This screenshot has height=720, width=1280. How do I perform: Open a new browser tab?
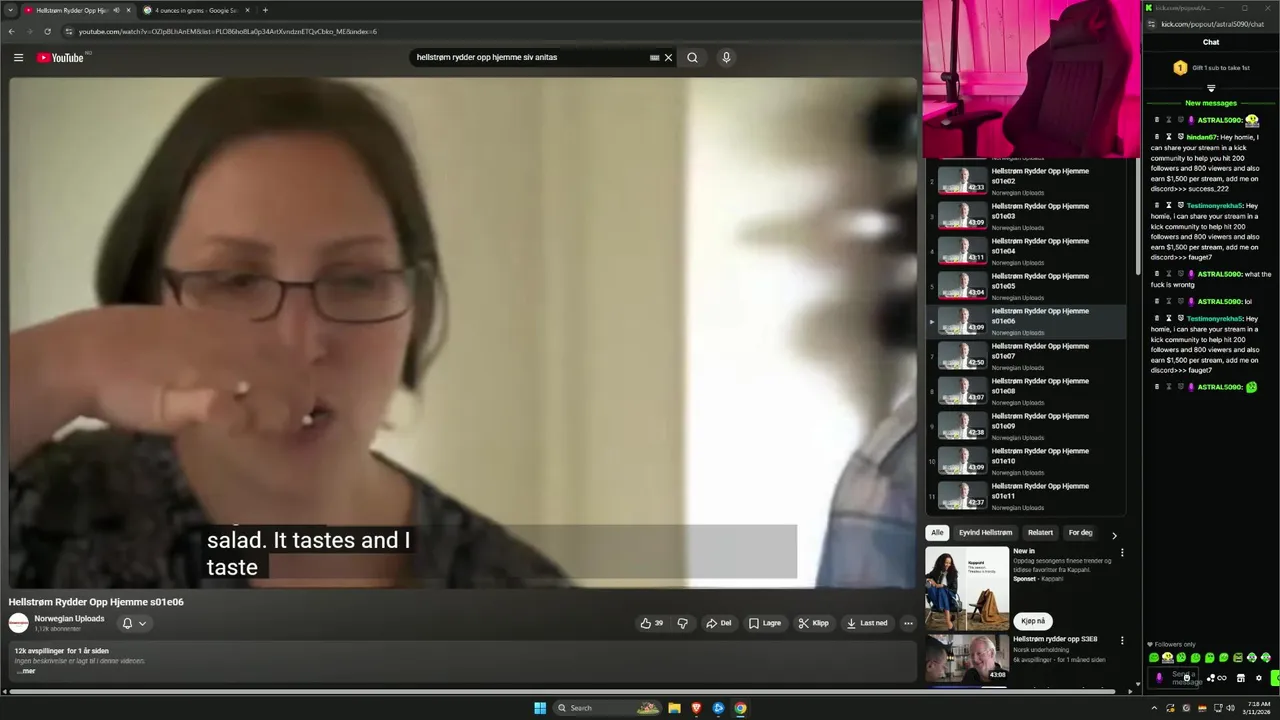[265, 10]
